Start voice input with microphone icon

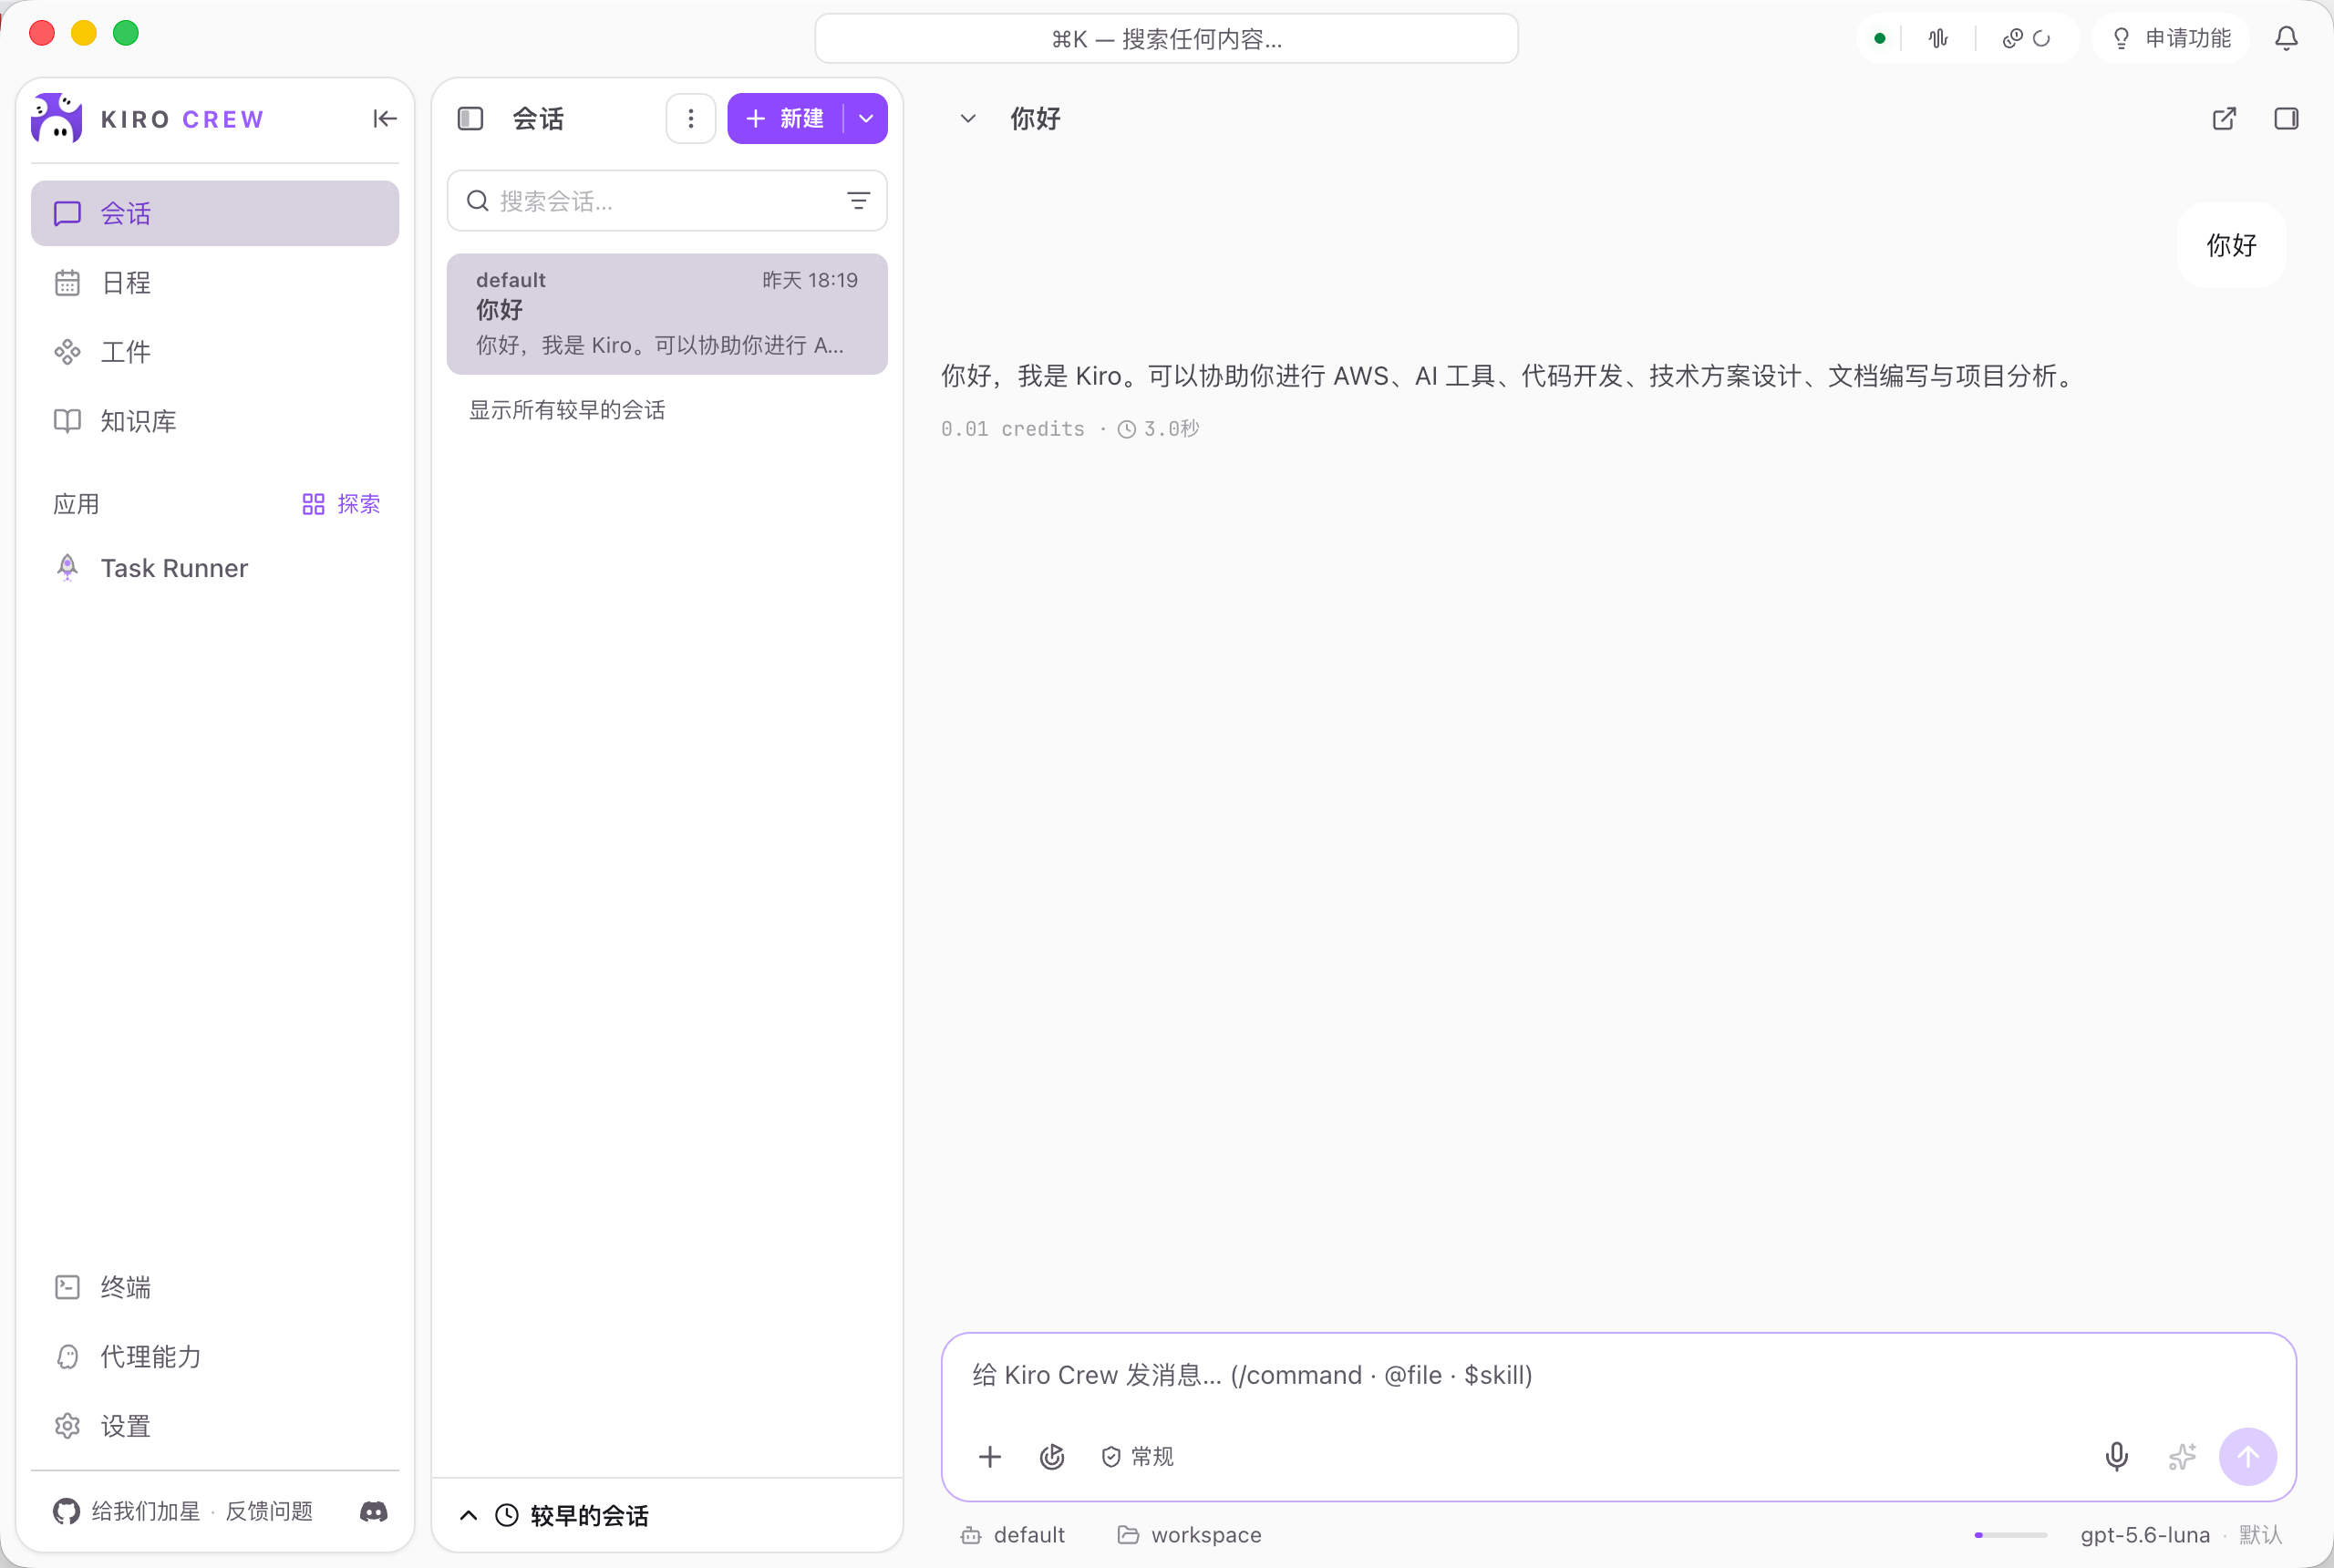coord(2116,1457)
